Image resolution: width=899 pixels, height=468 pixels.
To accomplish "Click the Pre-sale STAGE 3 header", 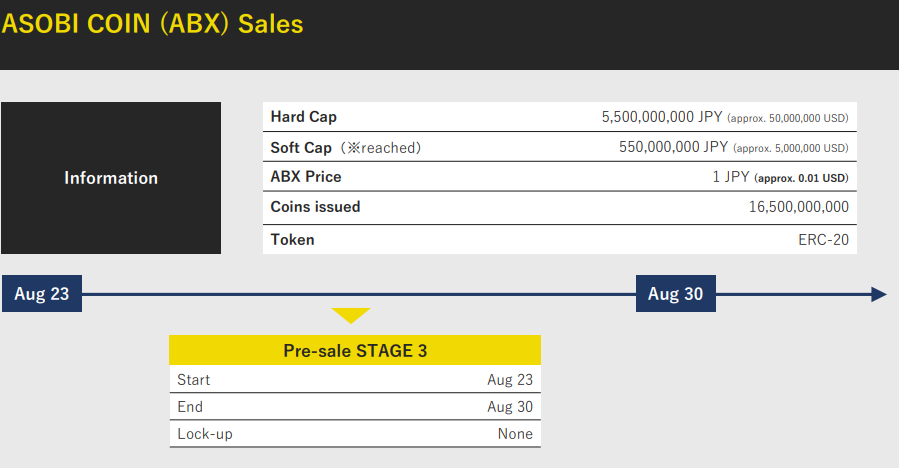I will [x=355, y=351].
